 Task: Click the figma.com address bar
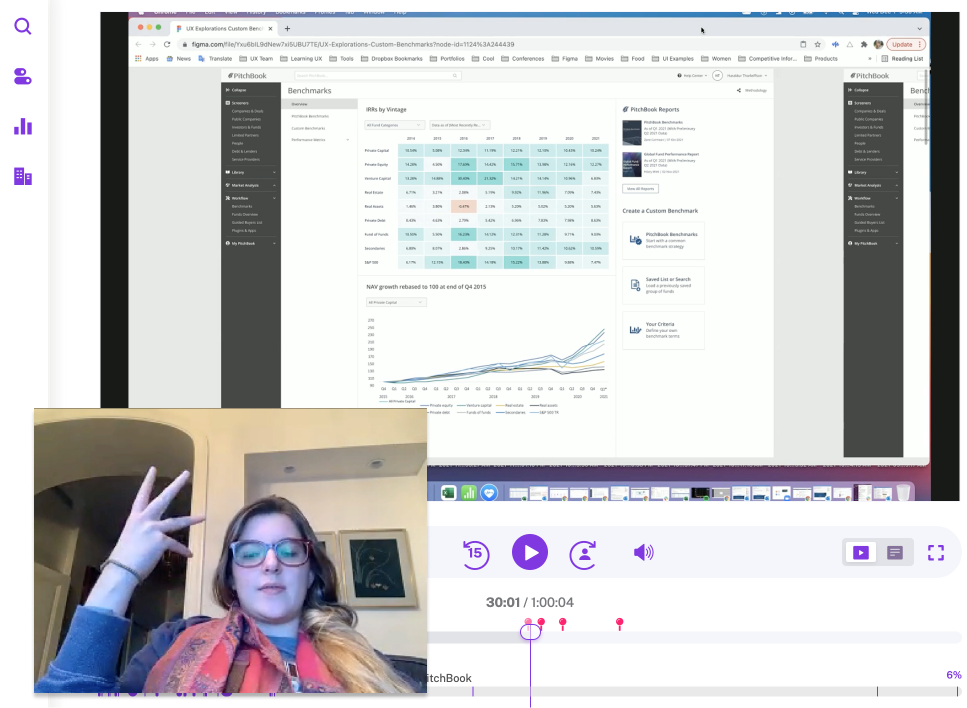(487, 44)
